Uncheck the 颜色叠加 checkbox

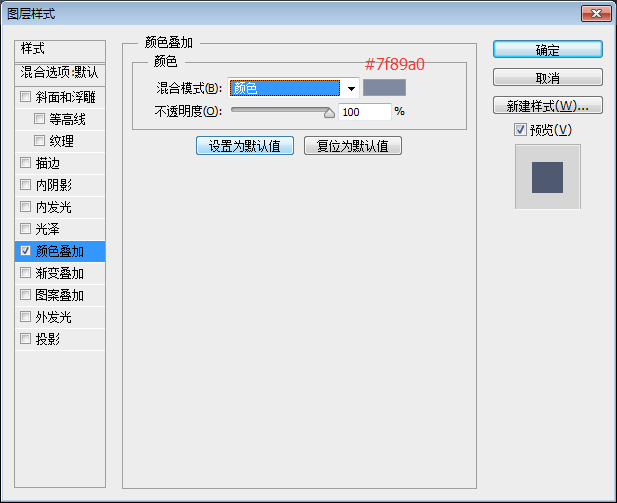(x=26, y=251)
